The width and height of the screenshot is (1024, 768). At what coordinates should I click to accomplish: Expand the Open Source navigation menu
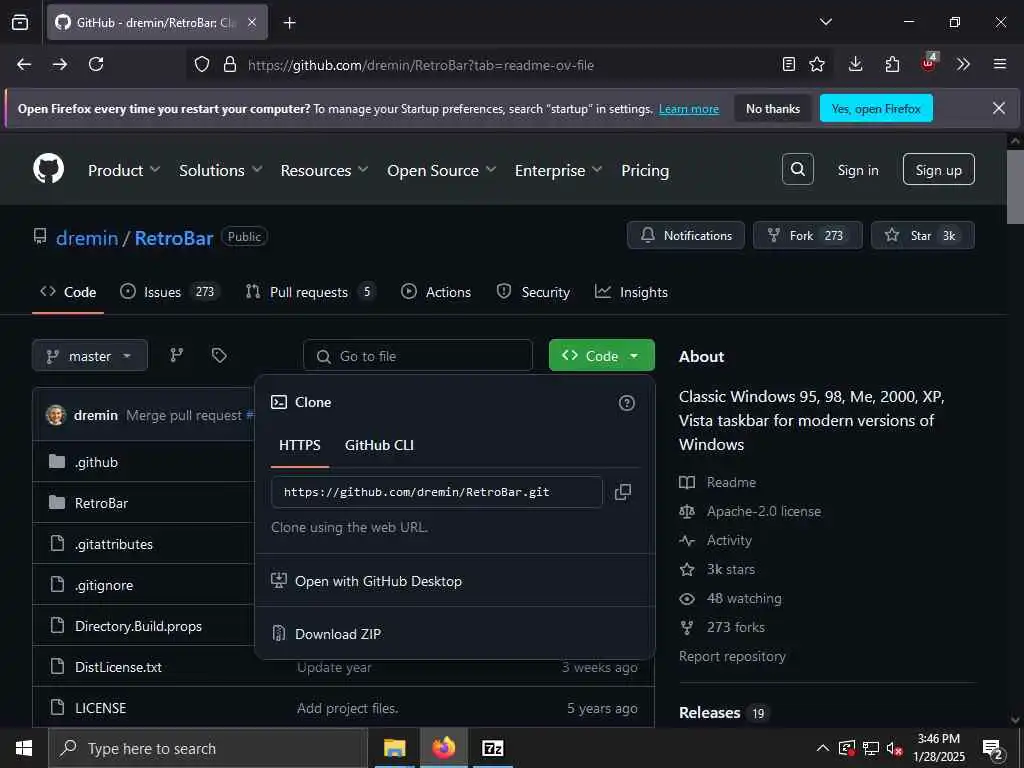tap(441, 170)
